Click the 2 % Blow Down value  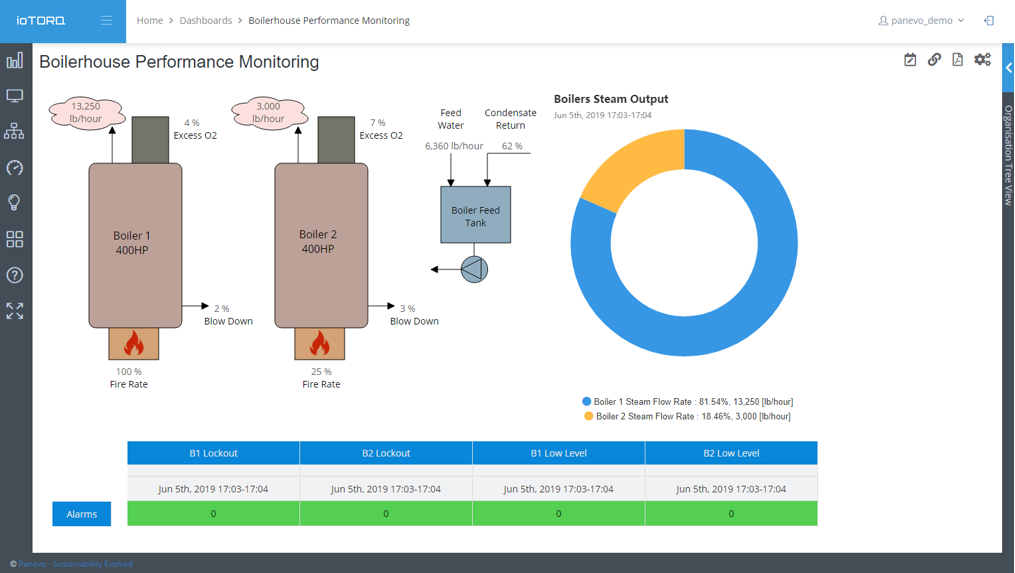(x=221, y=309)
